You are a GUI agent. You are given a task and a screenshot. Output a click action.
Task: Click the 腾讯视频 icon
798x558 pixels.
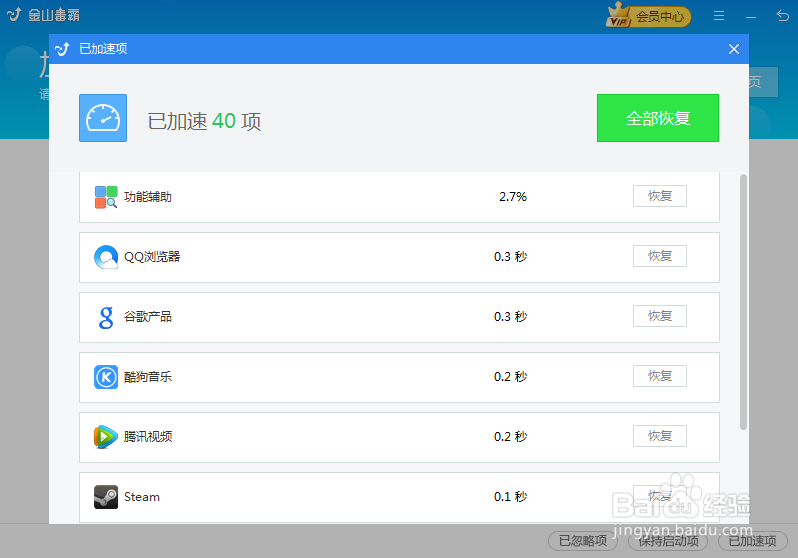(x=106, y=437)
